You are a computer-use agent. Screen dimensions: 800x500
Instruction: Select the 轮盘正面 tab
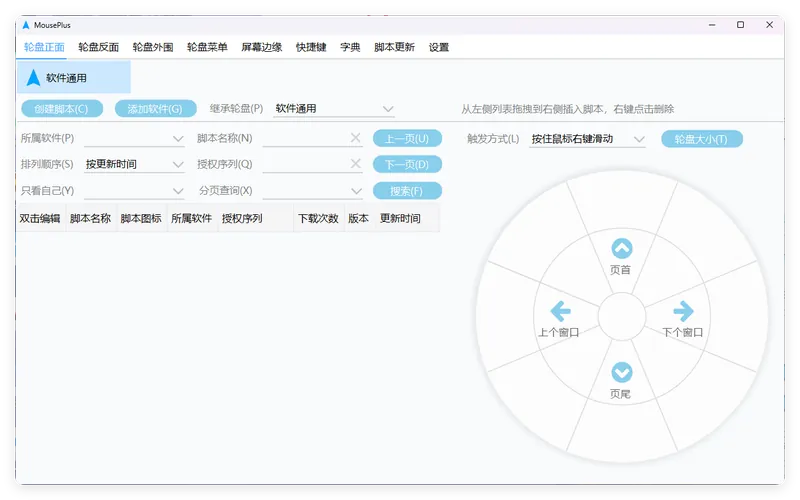44,47
